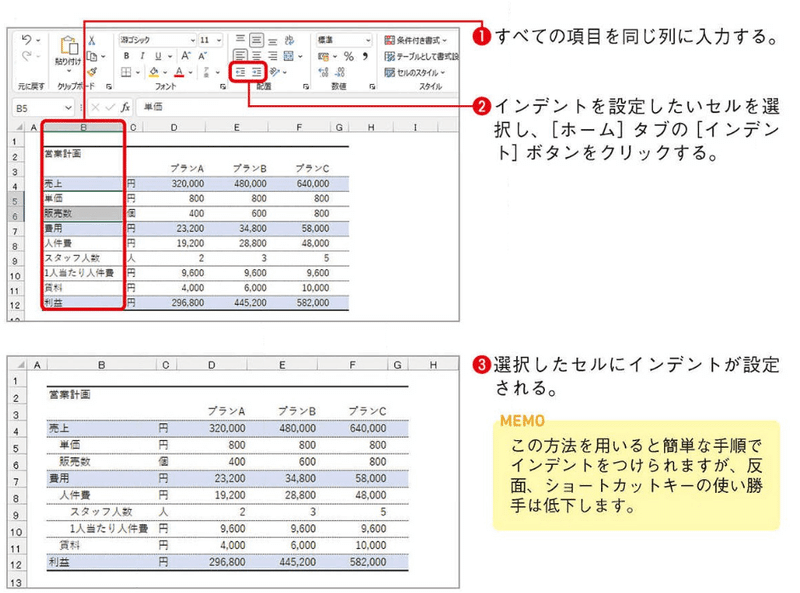
Task: Expand the Merge and Center dropdown arrow
Action: click(300, 56)
